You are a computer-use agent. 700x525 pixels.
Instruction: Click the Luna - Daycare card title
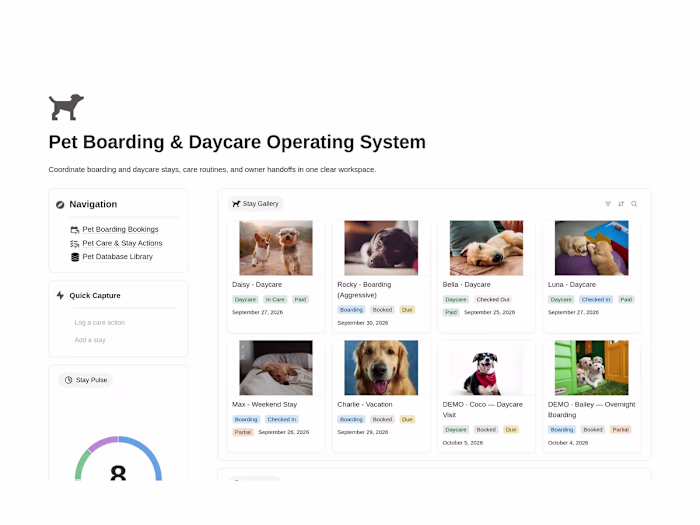tap(572, 284)
